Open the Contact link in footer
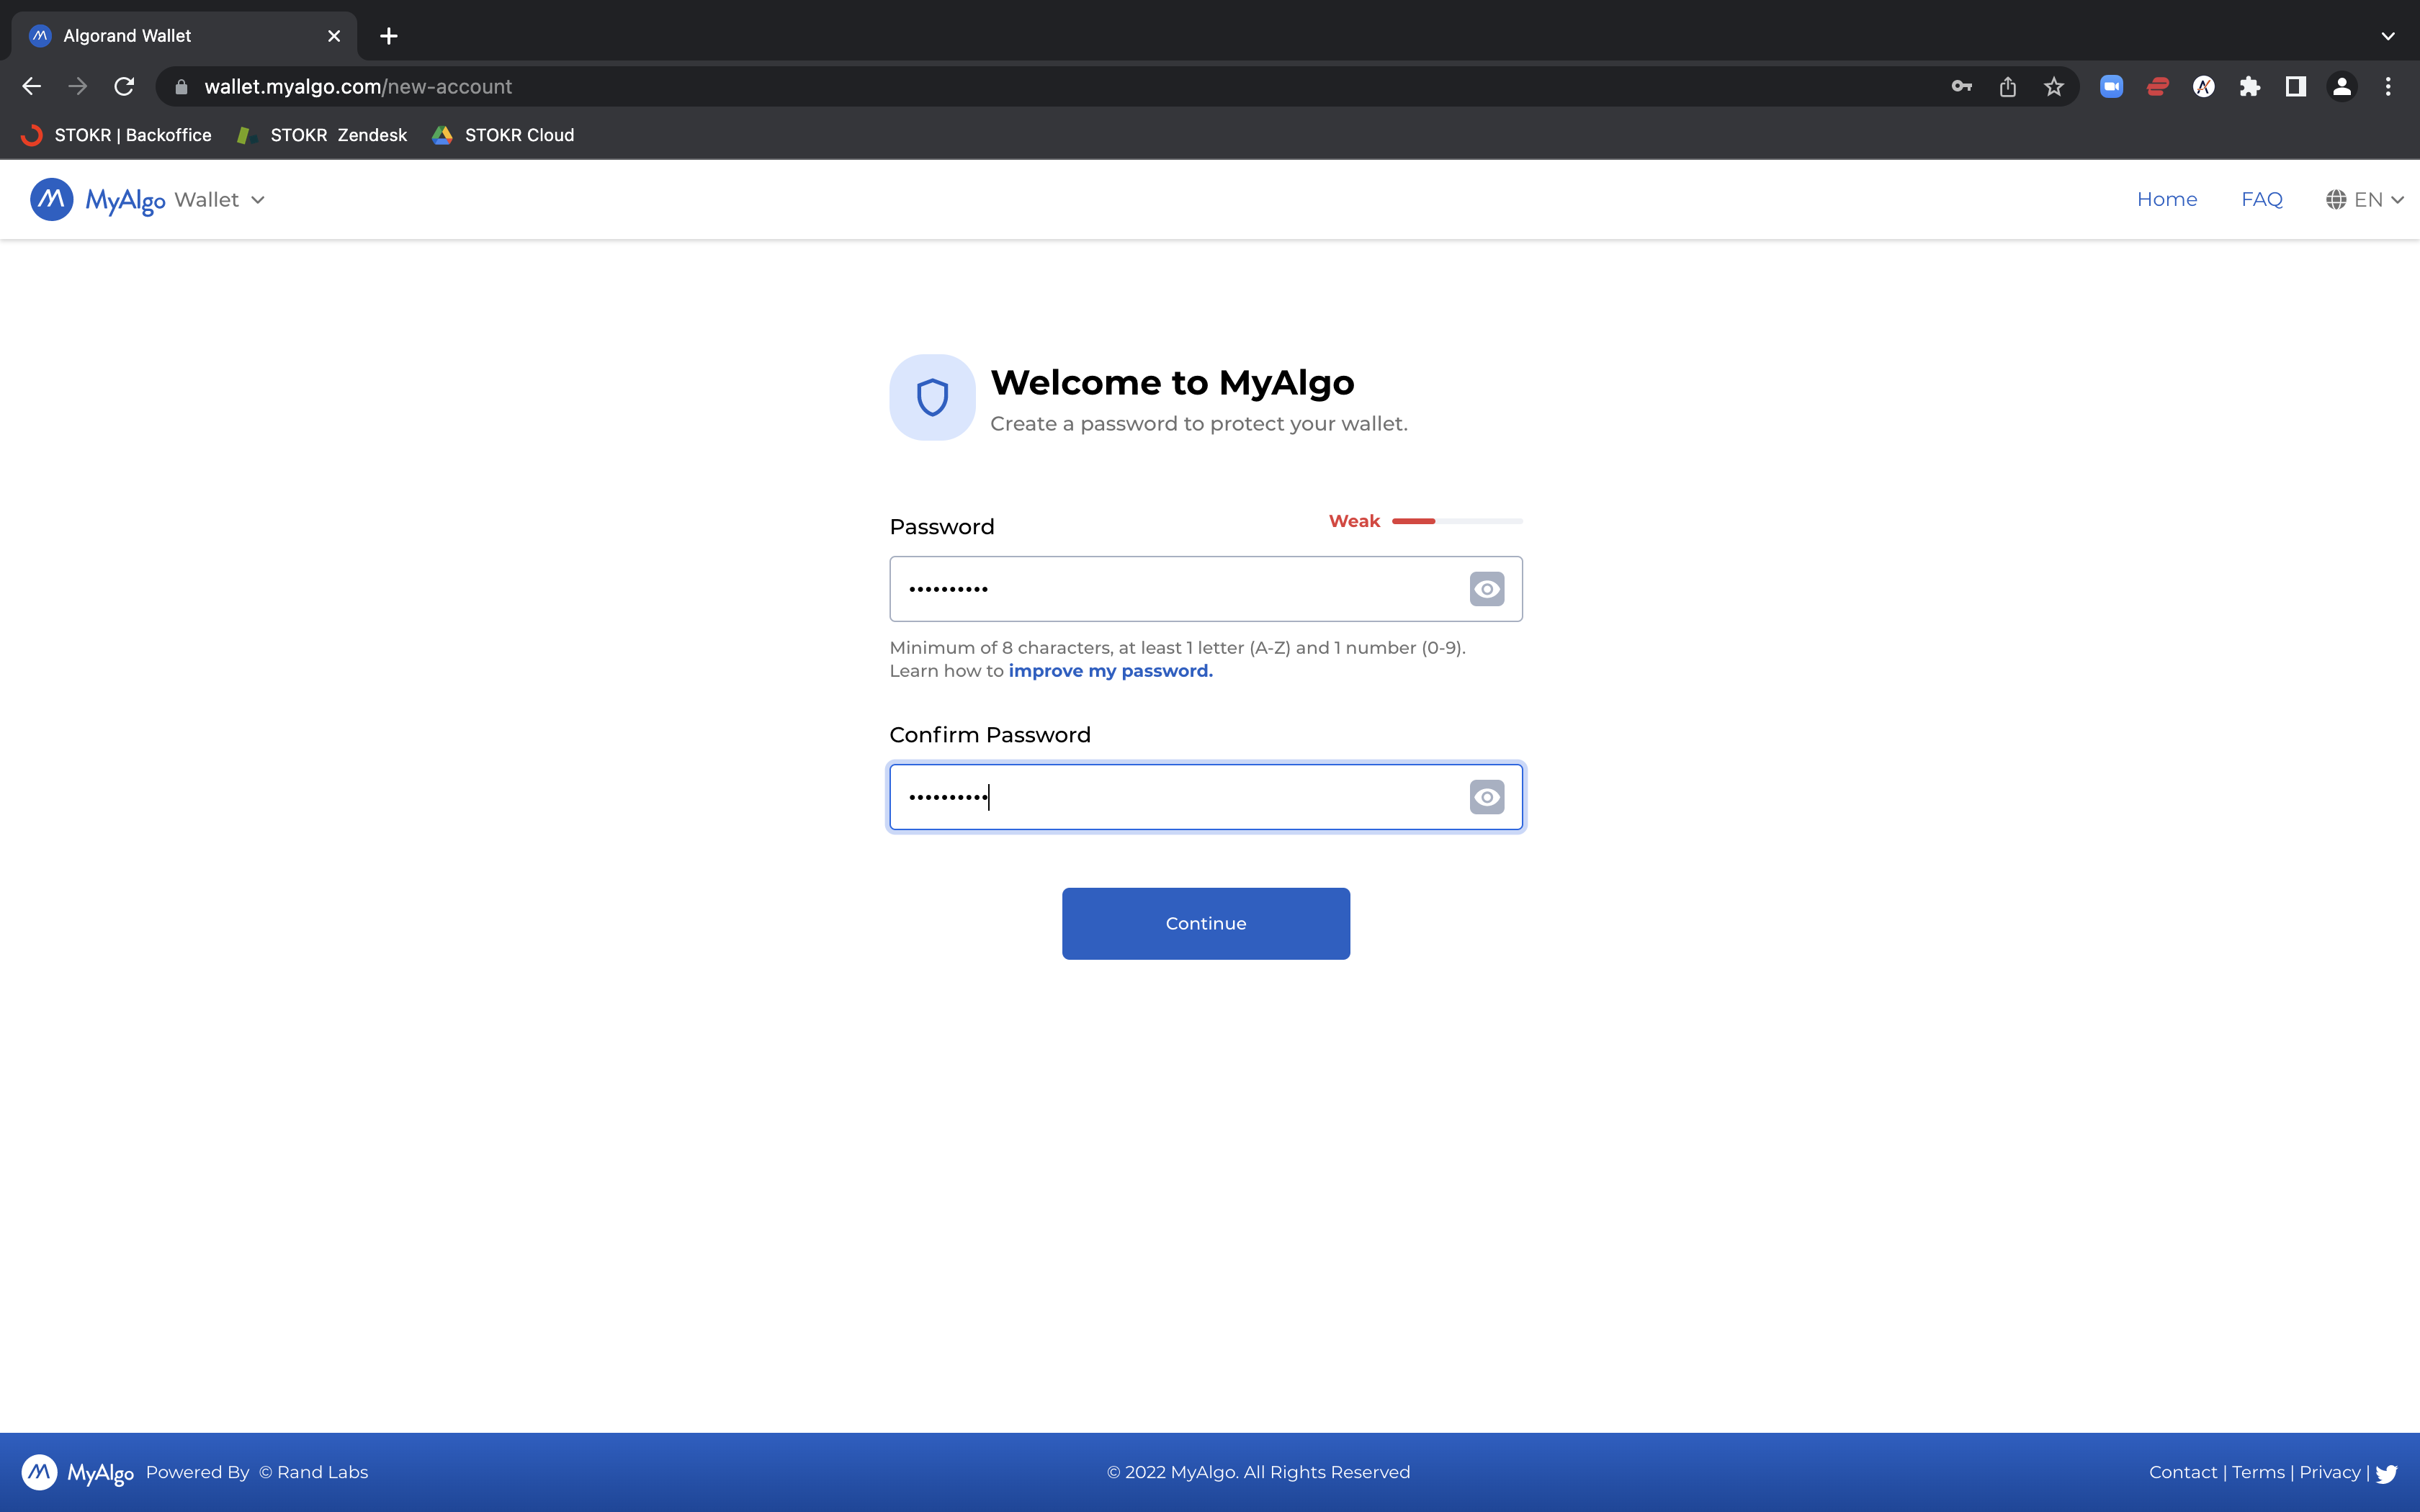The width and height of the screenshot is (2420, 1512). point(2182,1472)
